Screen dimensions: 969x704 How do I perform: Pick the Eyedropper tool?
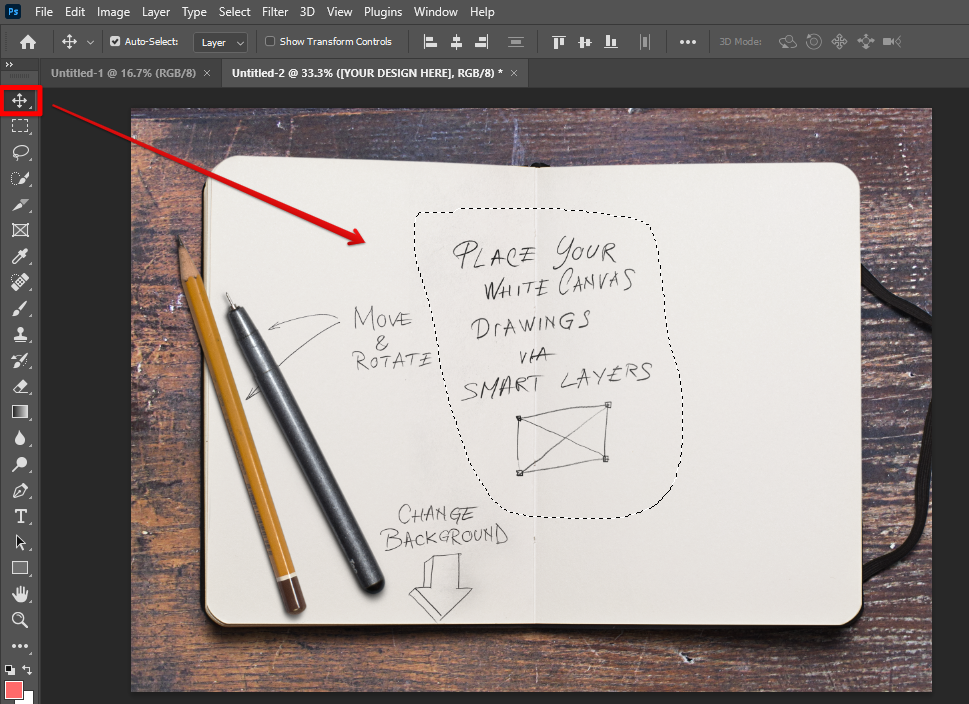point(20,256)
